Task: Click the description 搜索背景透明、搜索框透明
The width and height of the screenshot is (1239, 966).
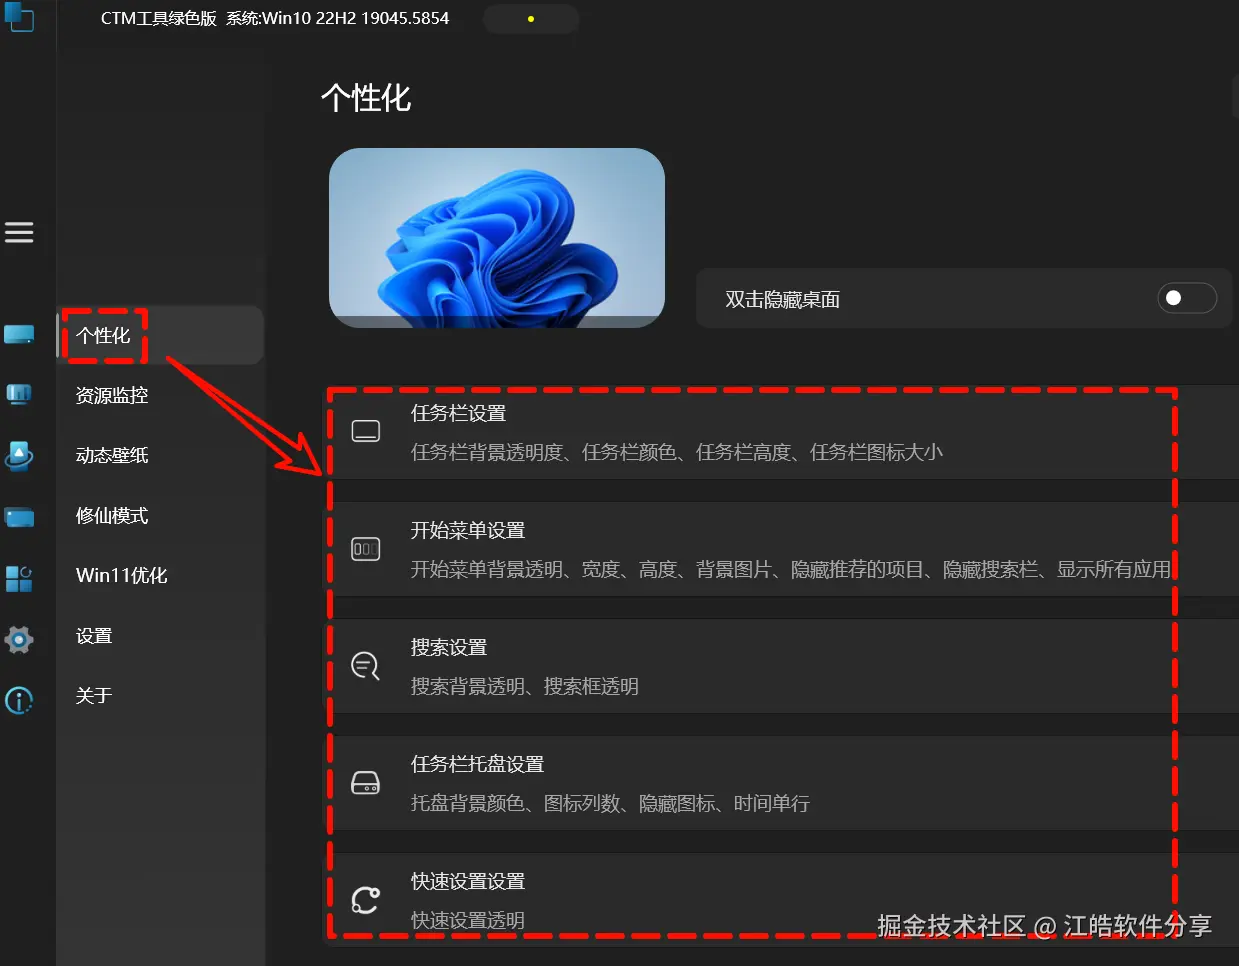Action: pyautogui.click(x=525, y=687)
